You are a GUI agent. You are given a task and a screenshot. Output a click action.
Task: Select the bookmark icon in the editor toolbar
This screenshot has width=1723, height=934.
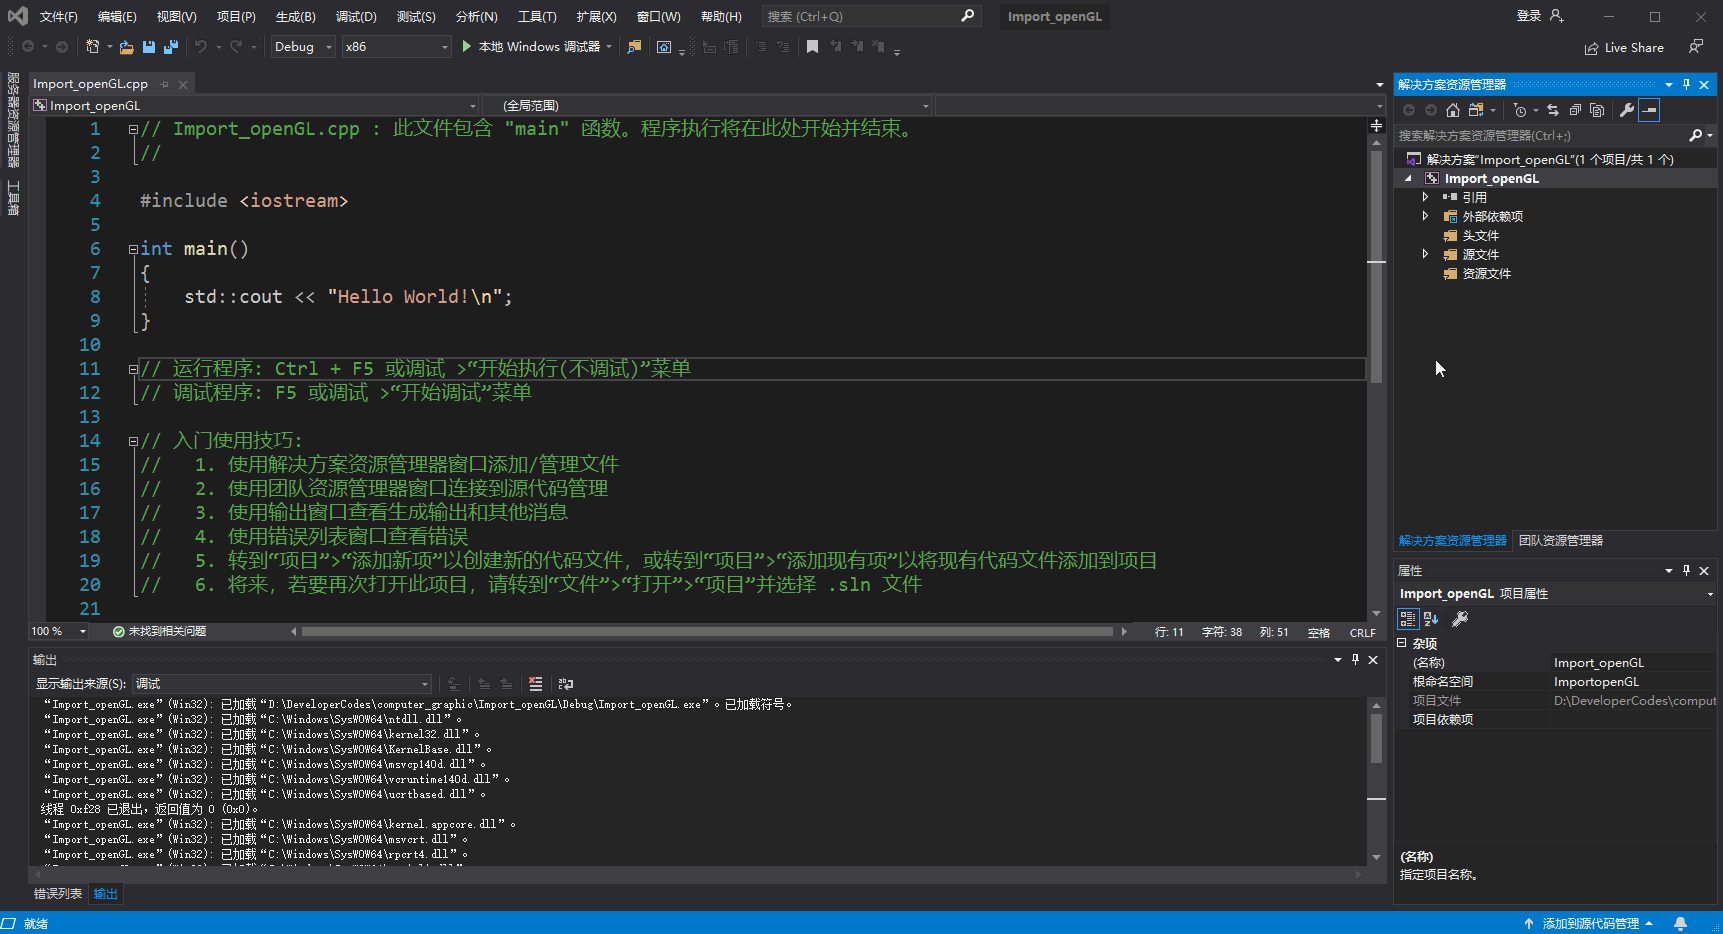click(x=812, y=46)
